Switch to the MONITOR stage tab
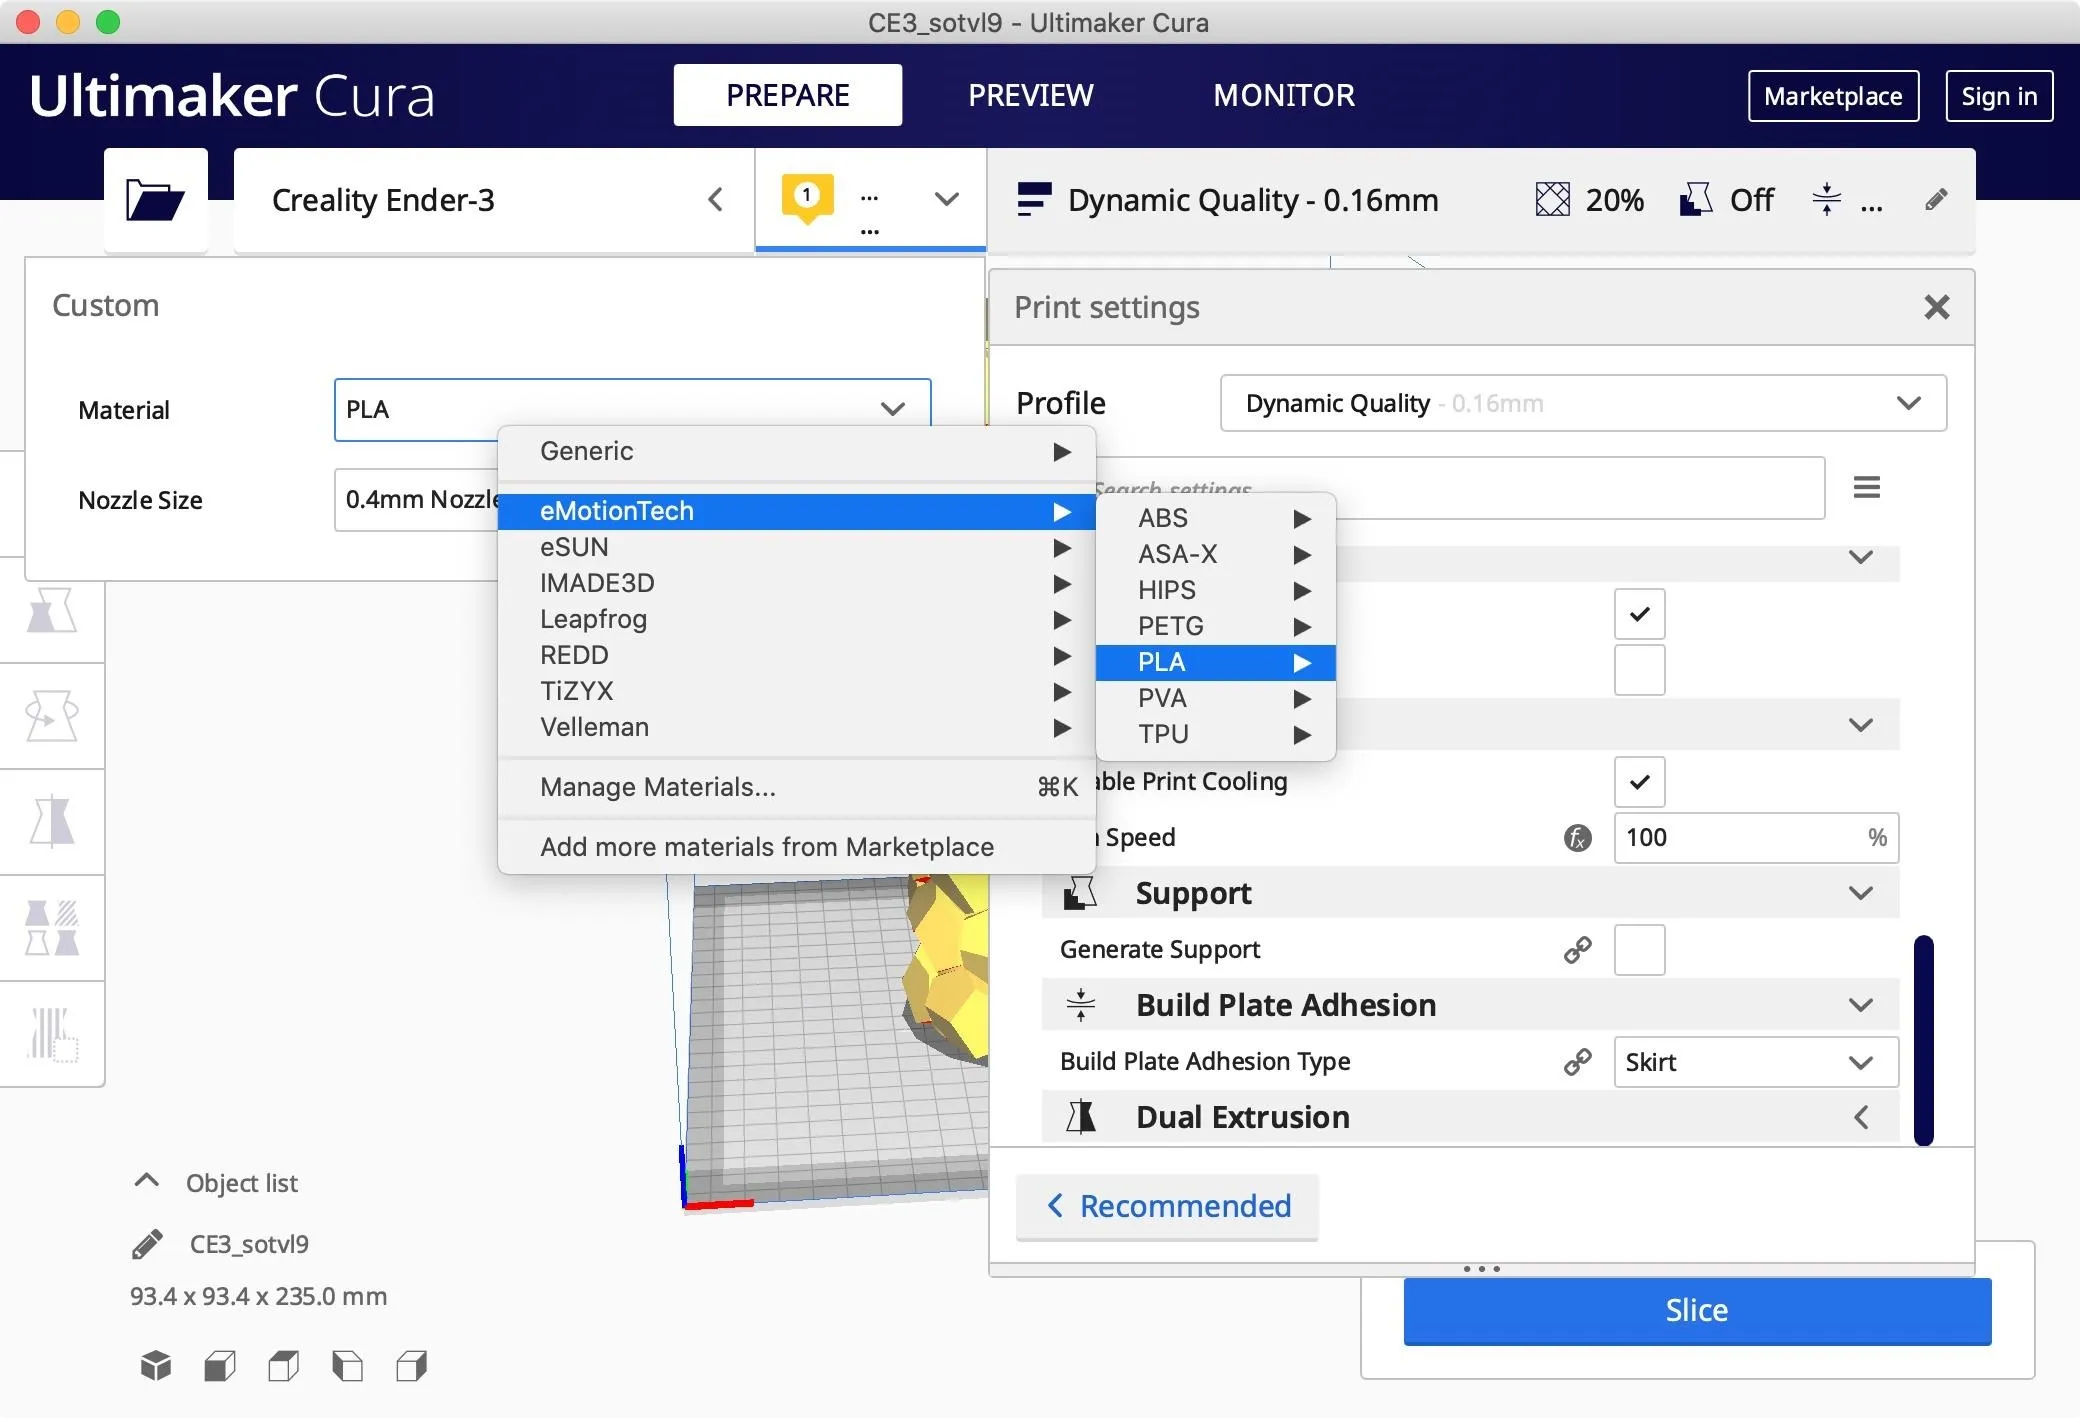The height and width of the screenshot is (1418, 2080). [1284, 95]
